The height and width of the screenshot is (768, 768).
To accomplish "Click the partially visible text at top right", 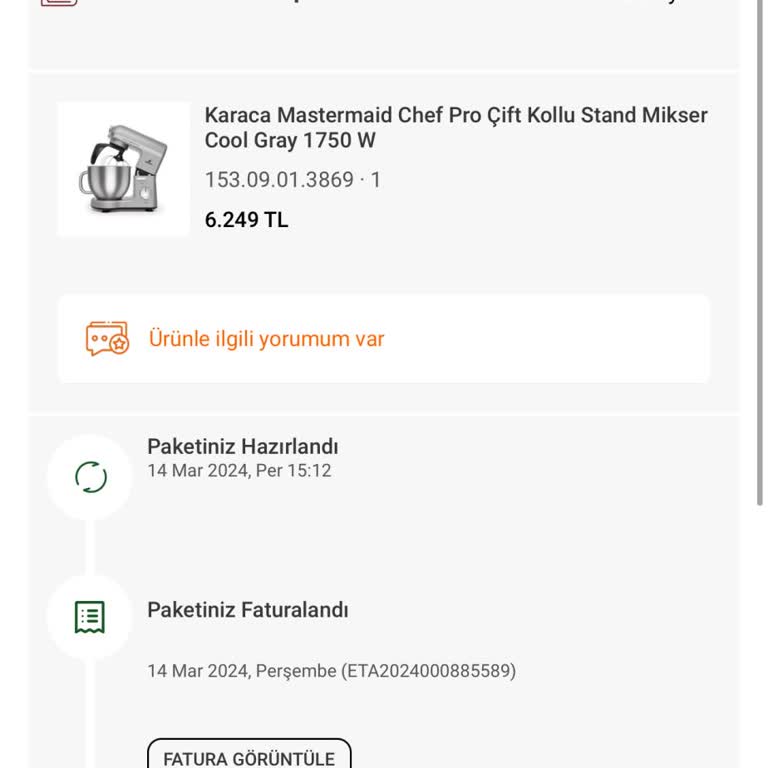I will 672,3.
